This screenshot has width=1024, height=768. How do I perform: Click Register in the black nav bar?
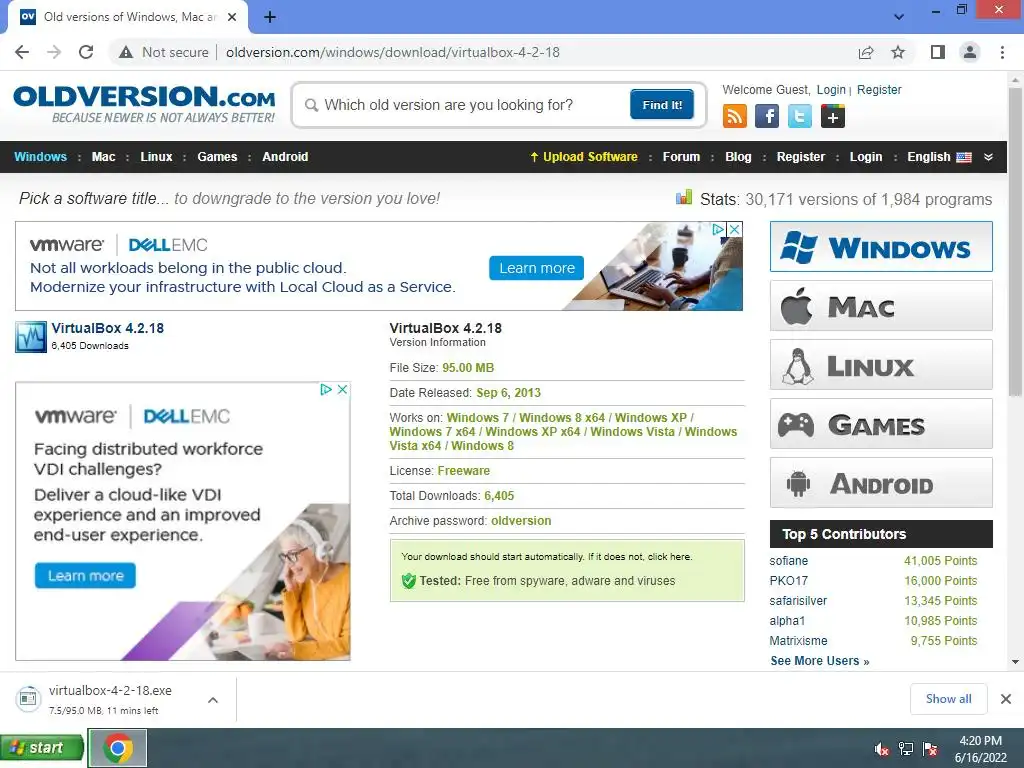[x=801, y=157]
